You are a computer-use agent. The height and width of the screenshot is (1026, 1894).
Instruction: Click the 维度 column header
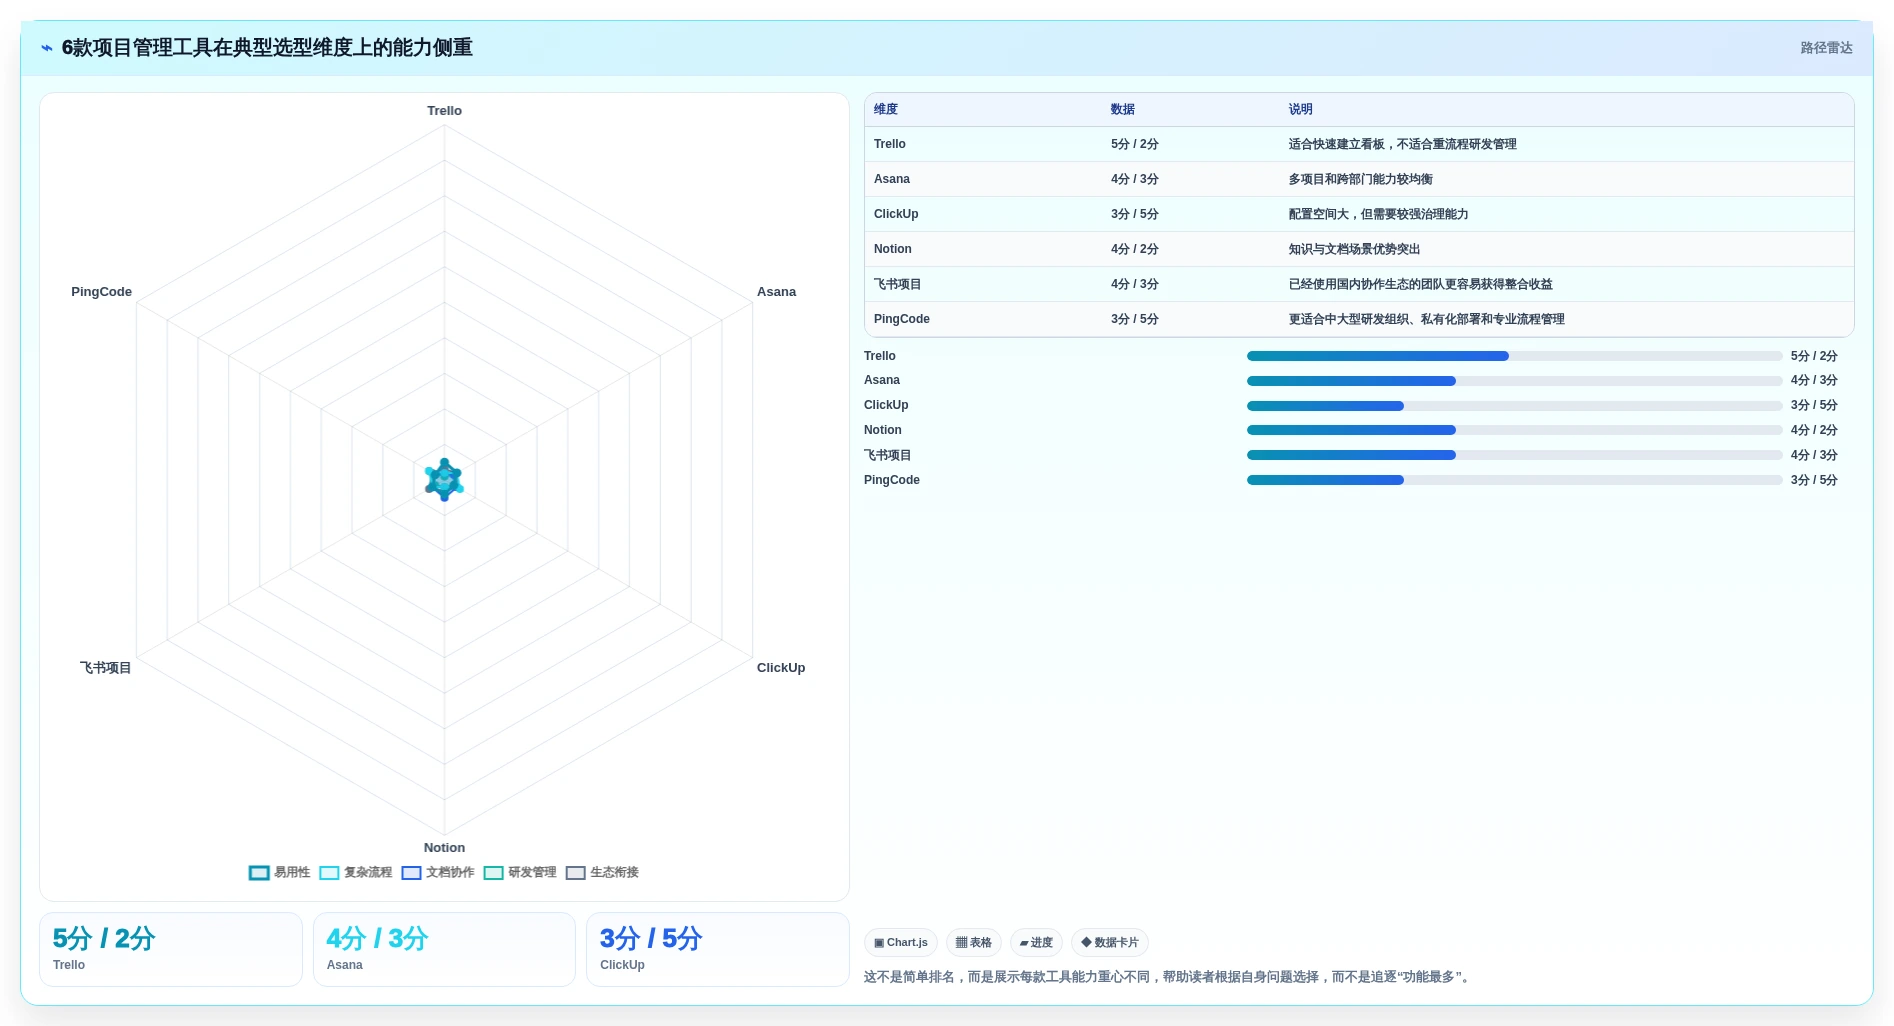(886, 110)
